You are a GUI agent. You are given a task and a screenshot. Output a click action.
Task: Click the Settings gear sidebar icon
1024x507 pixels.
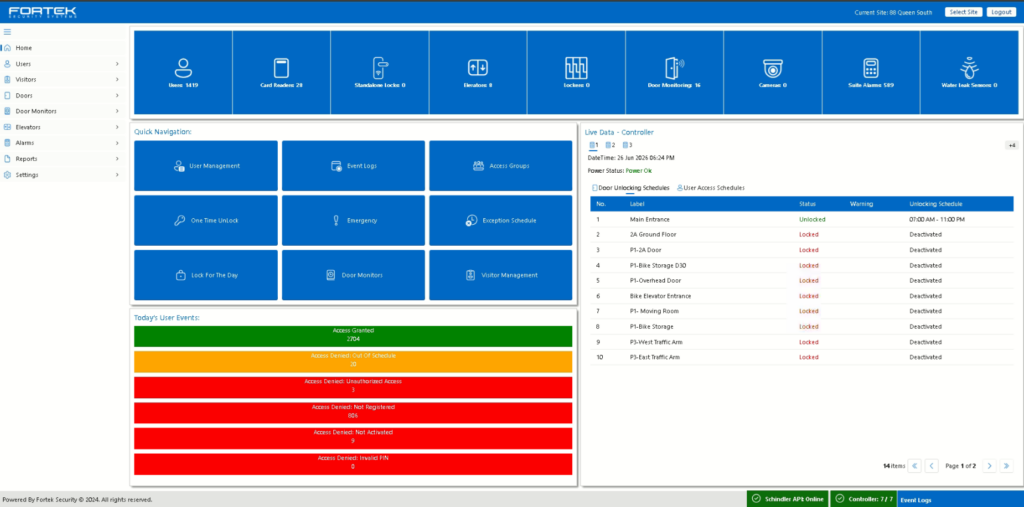tap(7, 175)
